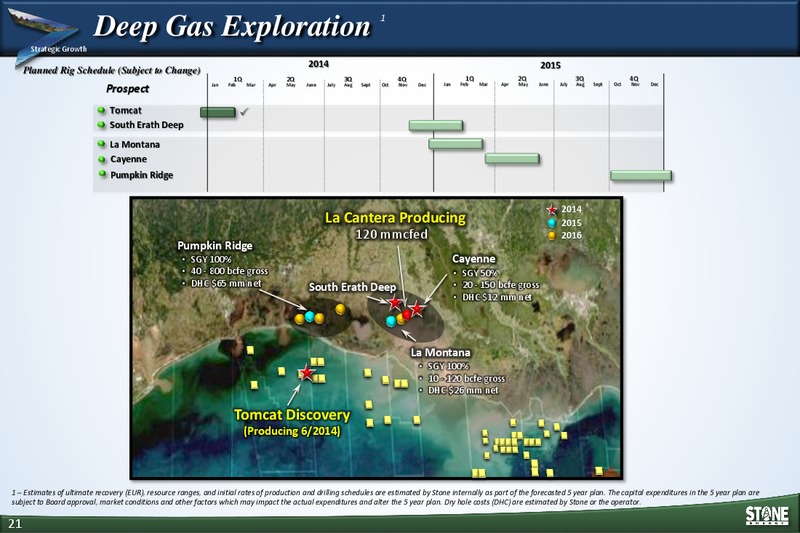Click the 'Prospect' column heading
800x533 pixels.
click(128, 89)
